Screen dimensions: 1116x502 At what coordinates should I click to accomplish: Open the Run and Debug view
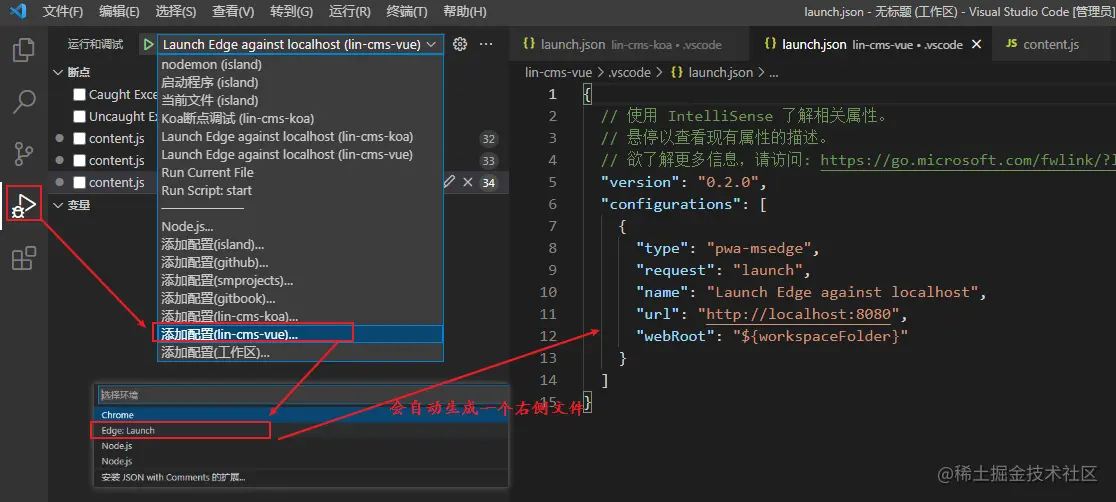23,204
